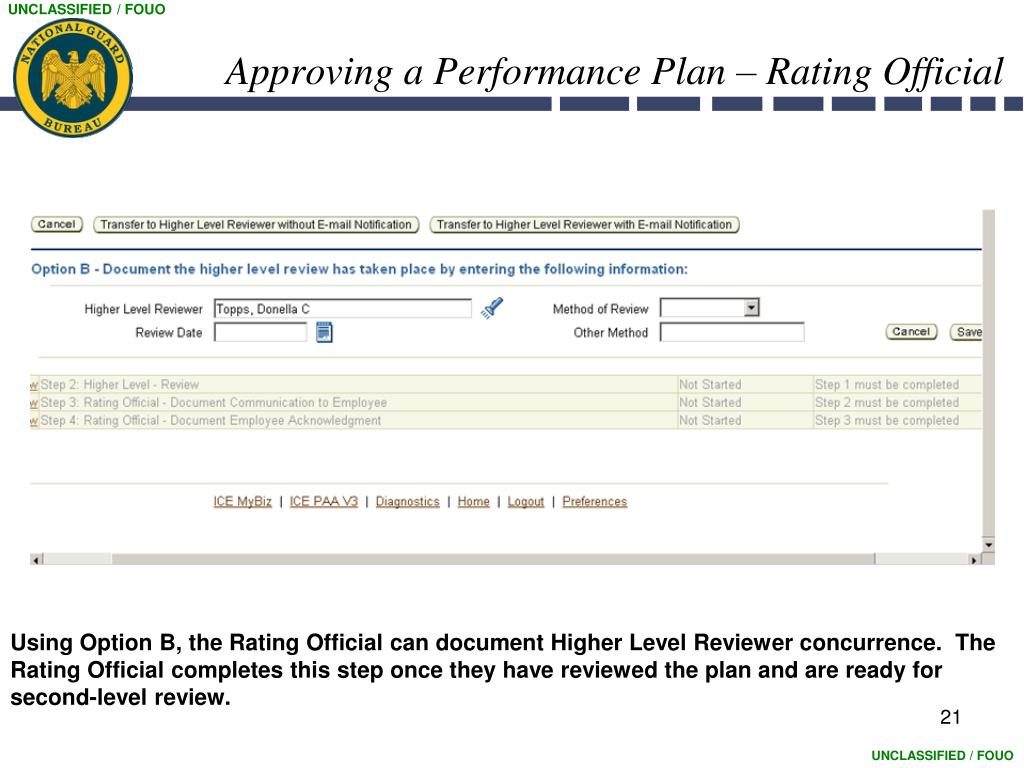Screen dimensions: 1024x768
Task: Click the Review Date input field
Action: [260, 332]
